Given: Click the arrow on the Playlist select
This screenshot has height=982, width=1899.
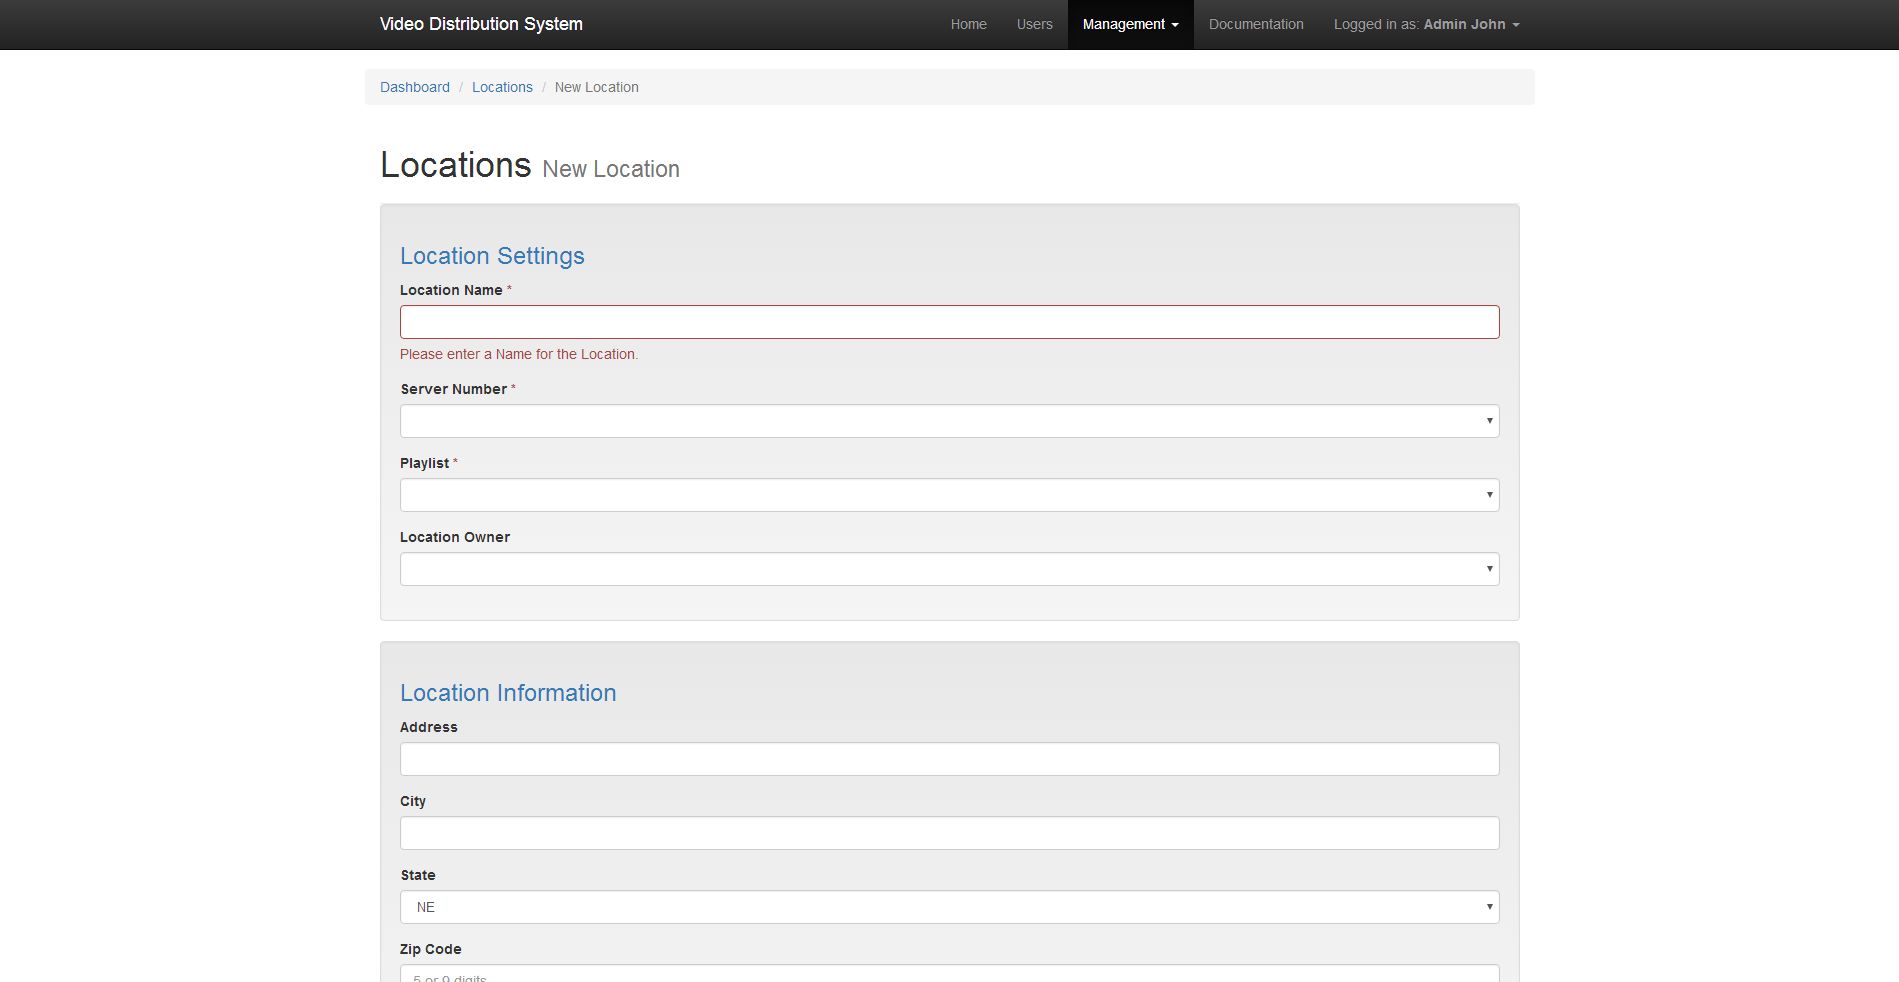Looking at the screenshot, I should click(x=1489, y=495).
